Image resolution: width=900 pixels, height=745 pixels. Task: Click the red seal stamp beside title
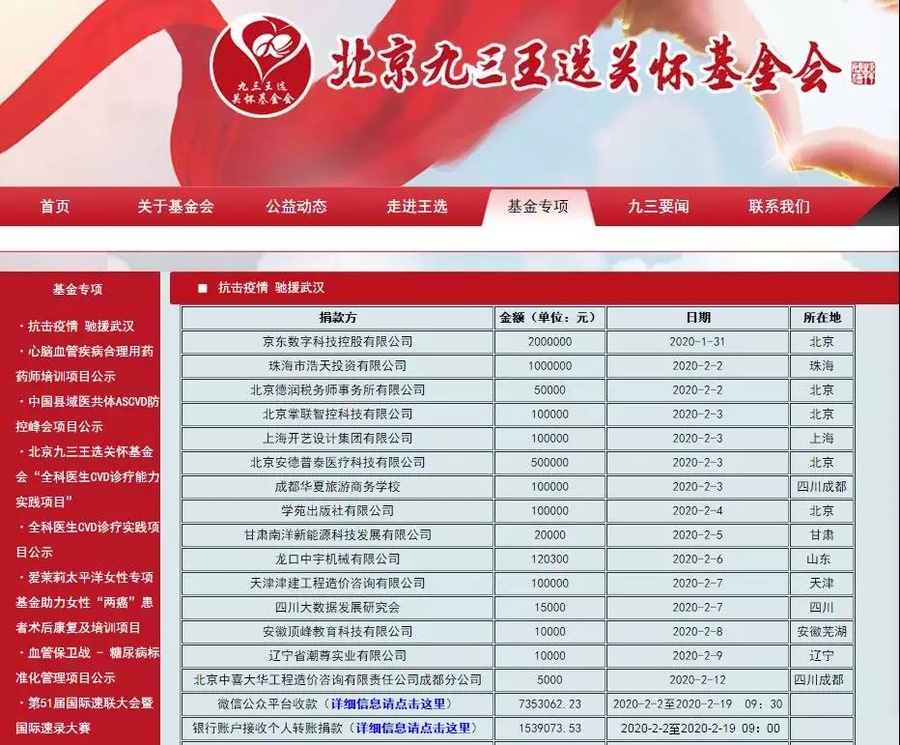861,73
